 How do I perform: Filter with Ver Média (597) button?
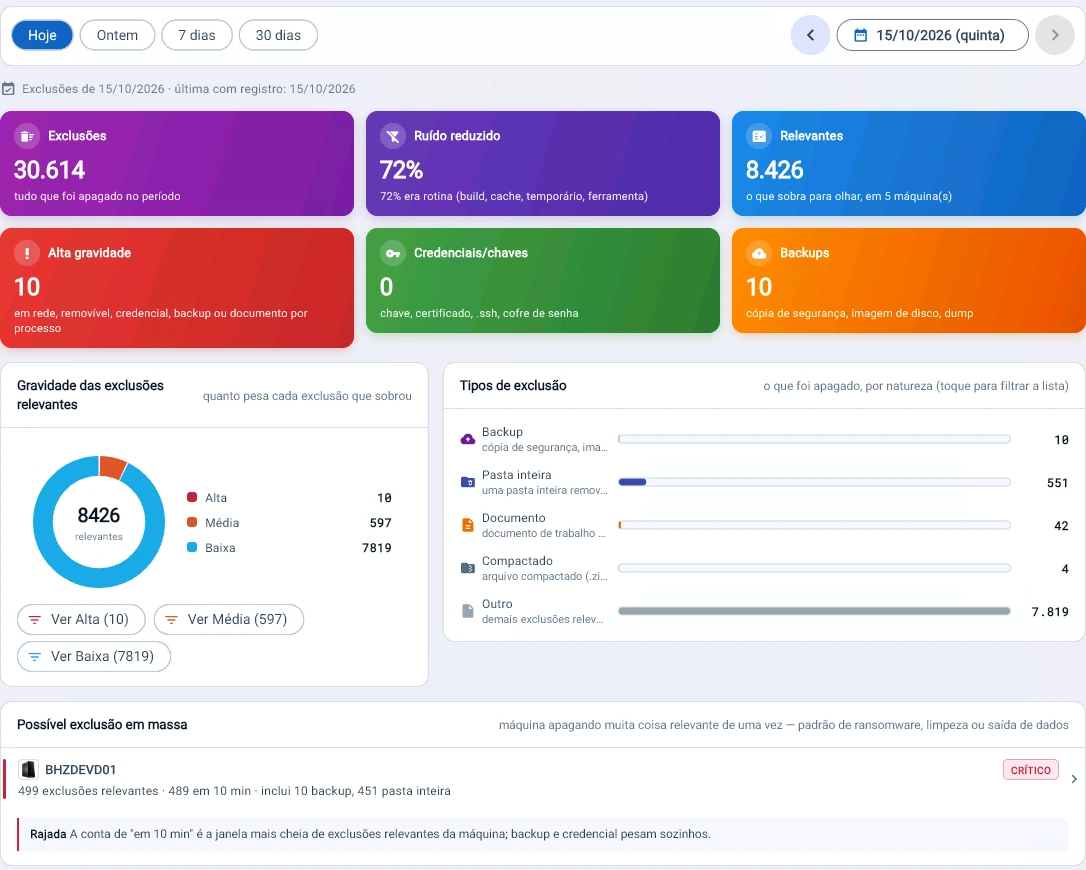pyautogui.click(x=229, y=619)
